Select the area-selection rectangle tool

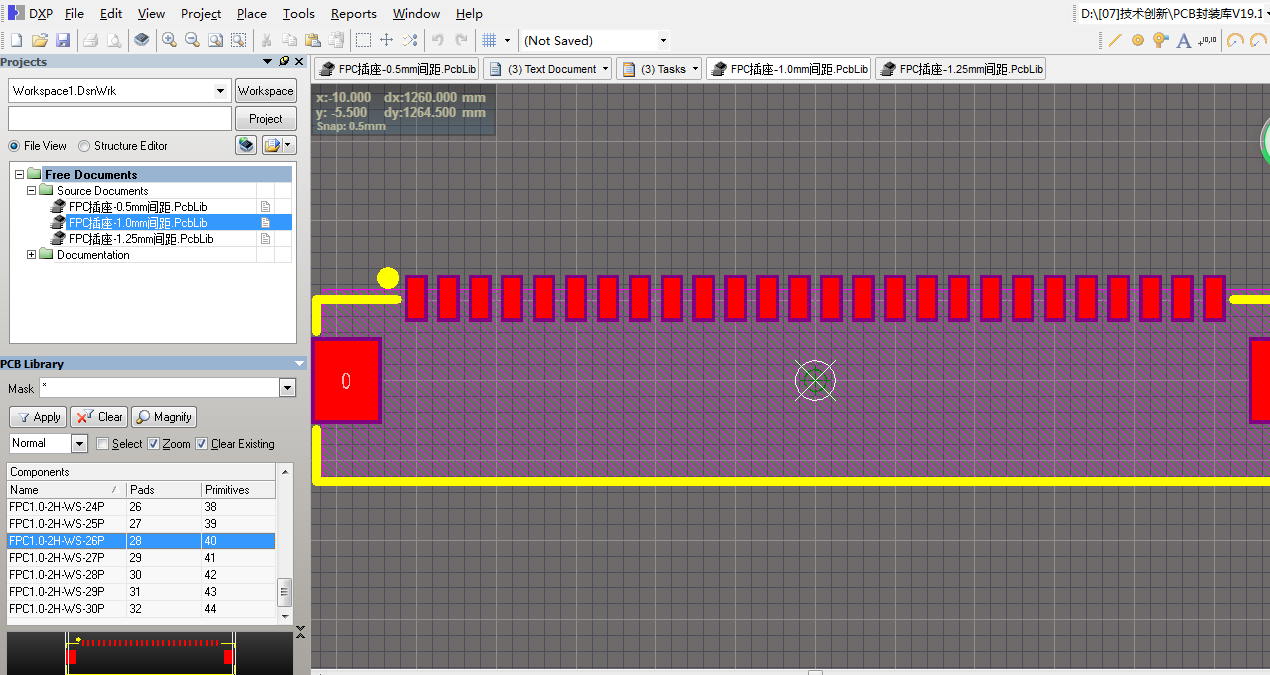pos(363,40)
